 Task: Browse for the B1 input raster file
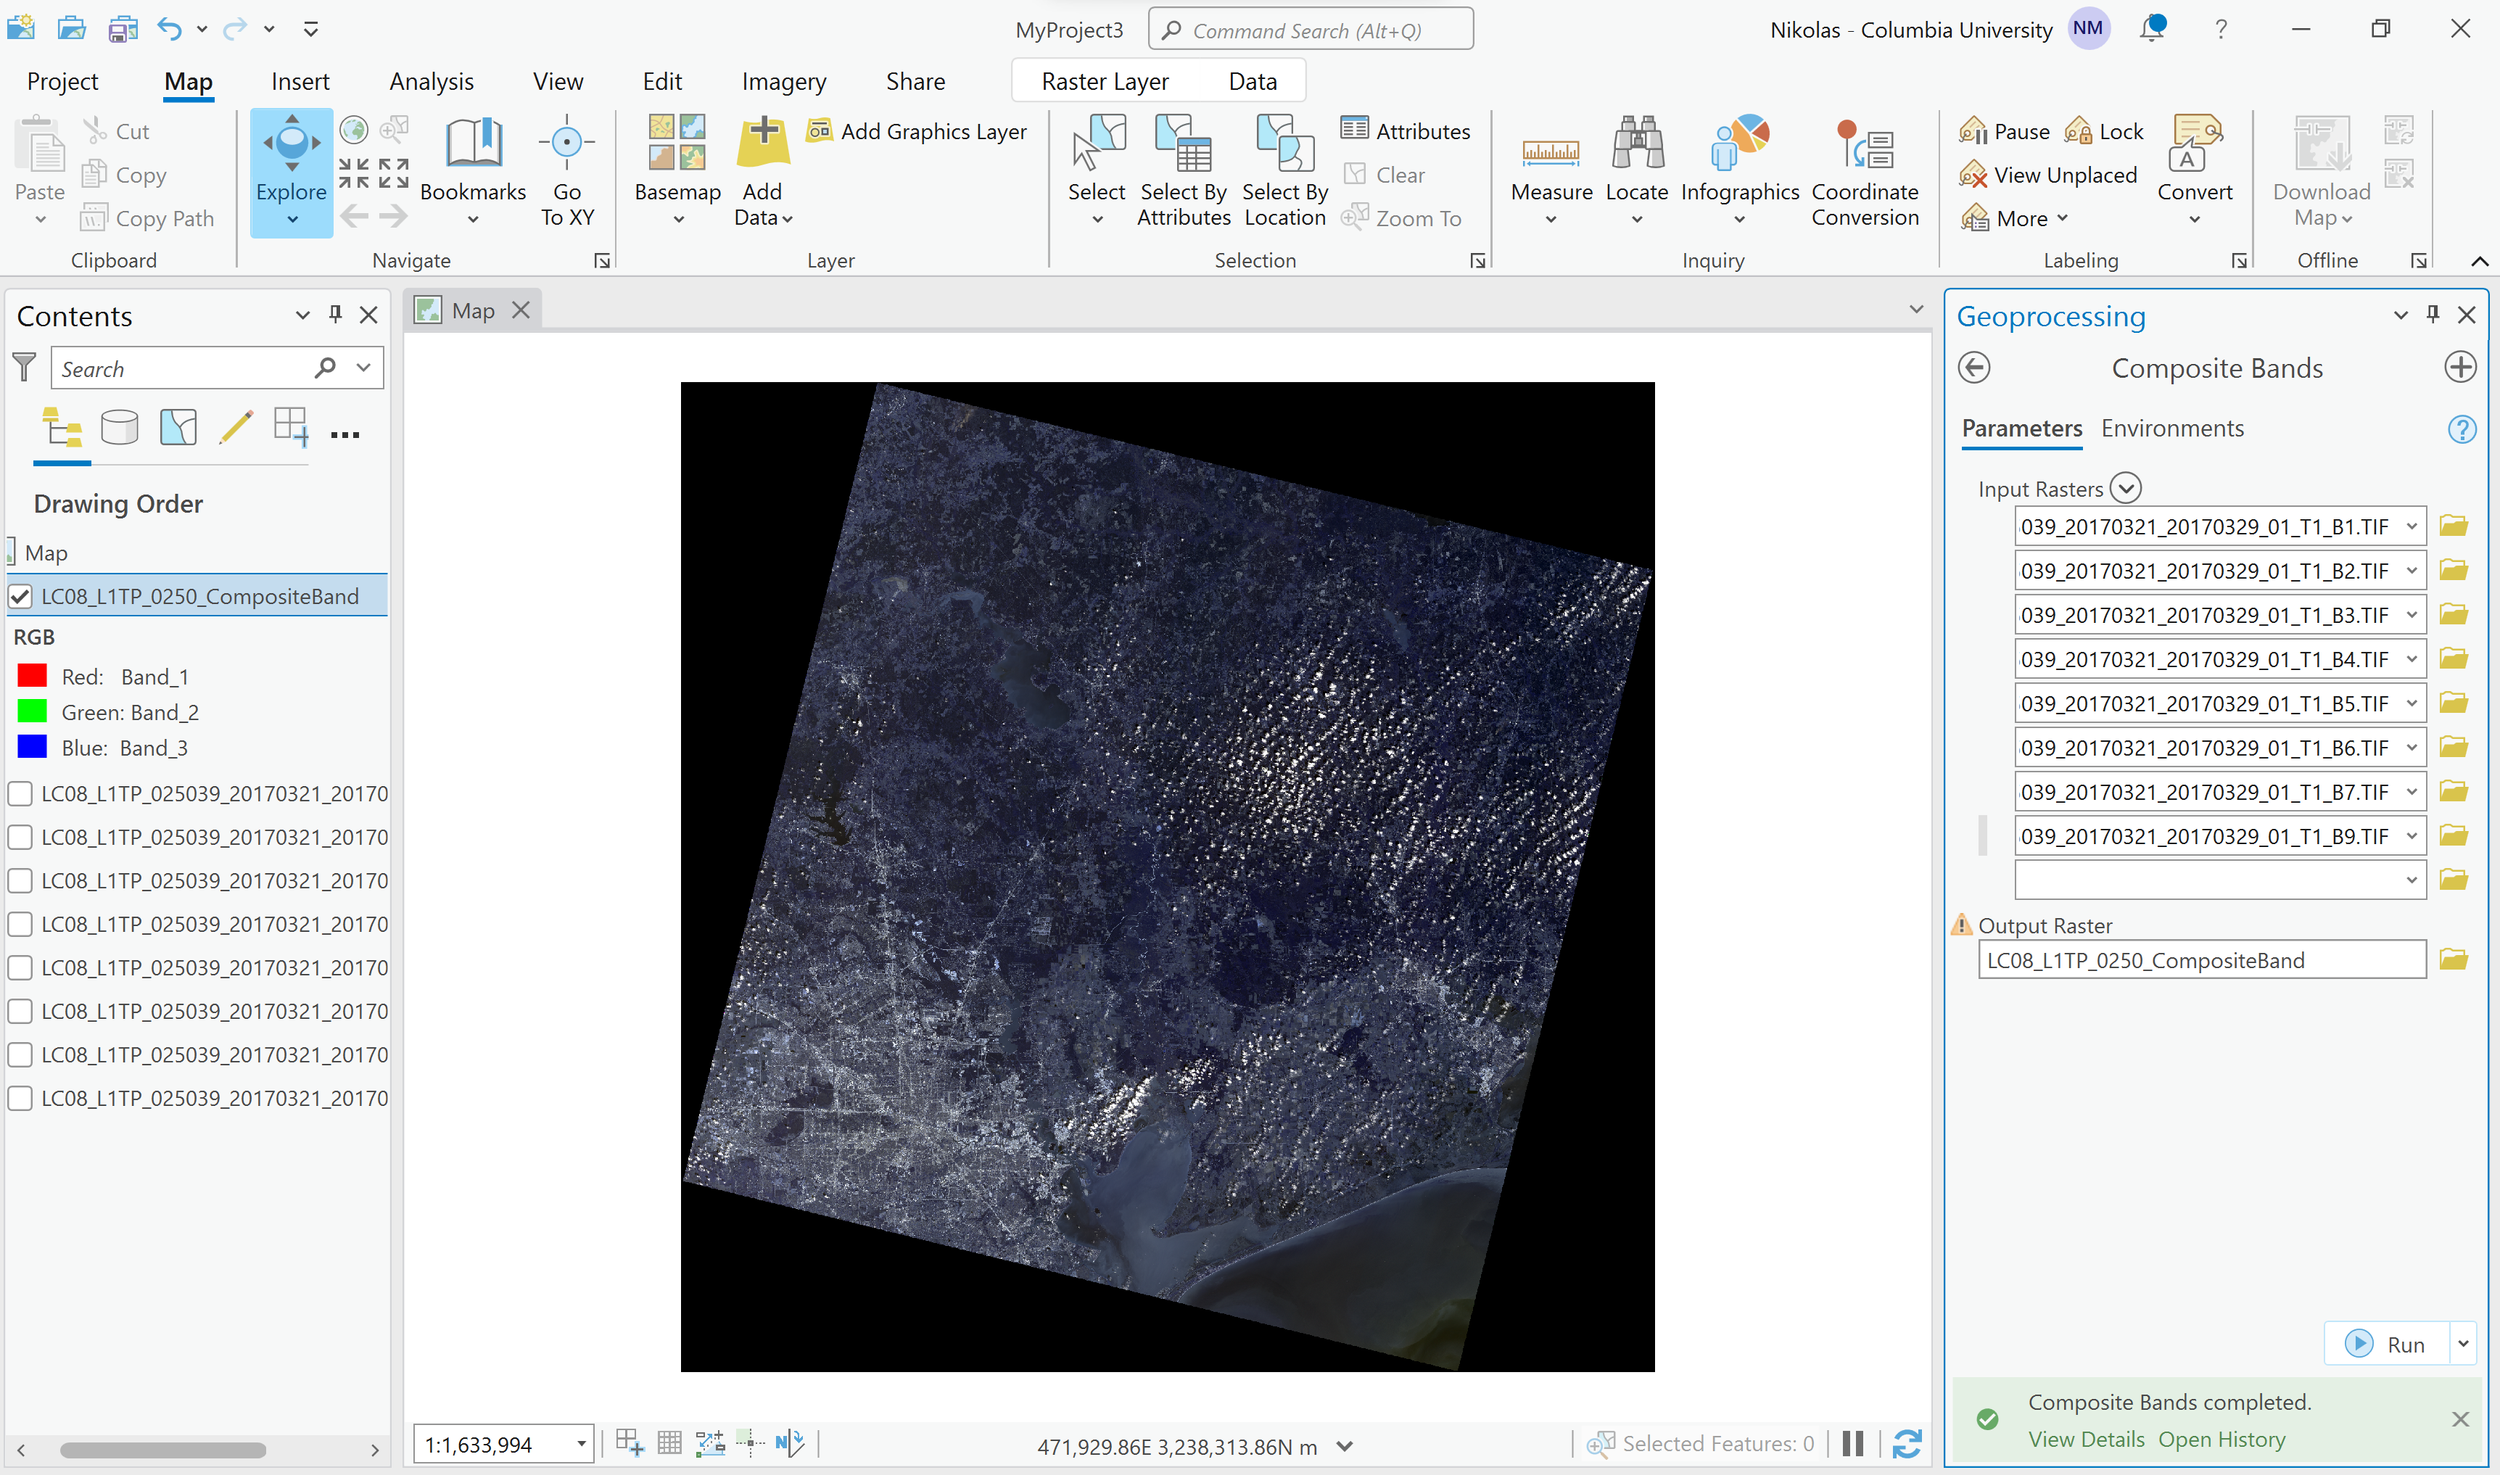(2453, 524)
